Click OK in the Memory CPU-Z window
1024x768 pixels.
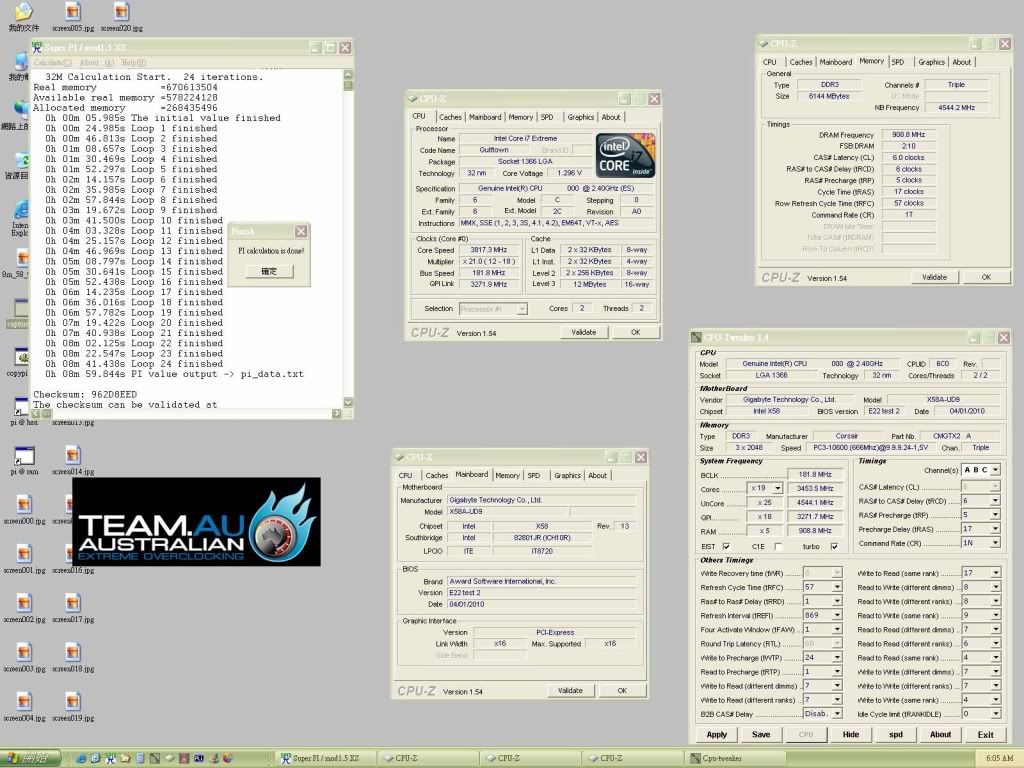pos(986,278)
